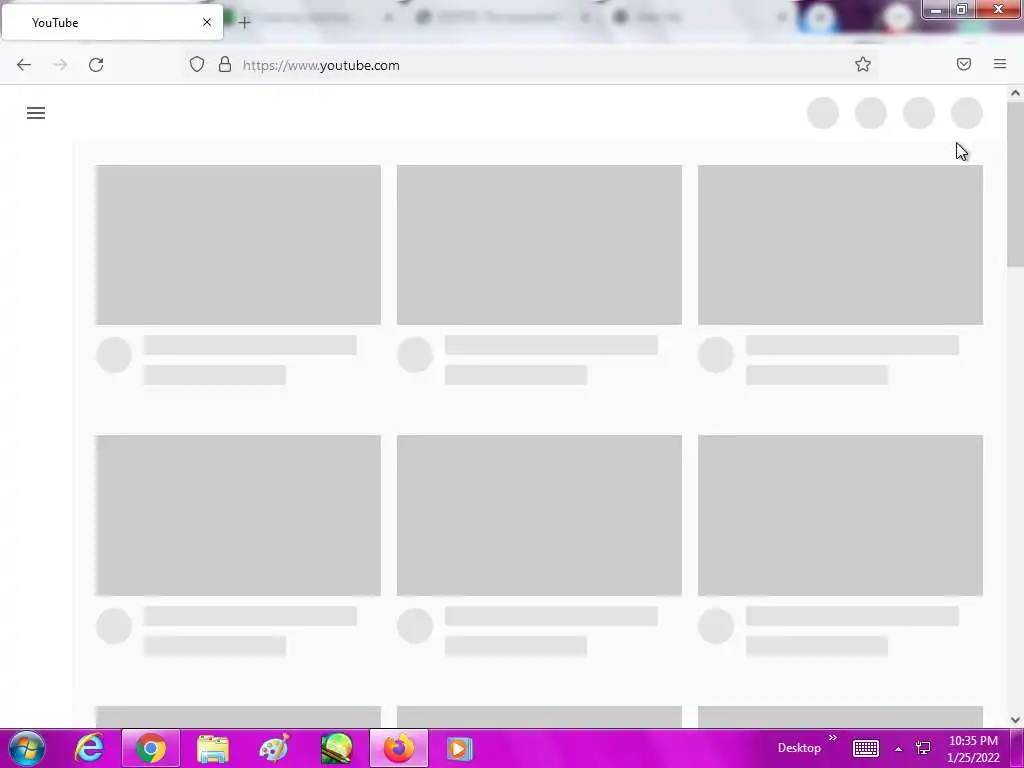The height and width of the screenshot is (768, 1024).
Task: Click the vertical scrollbar thumb
Action: pos(1015,184)
